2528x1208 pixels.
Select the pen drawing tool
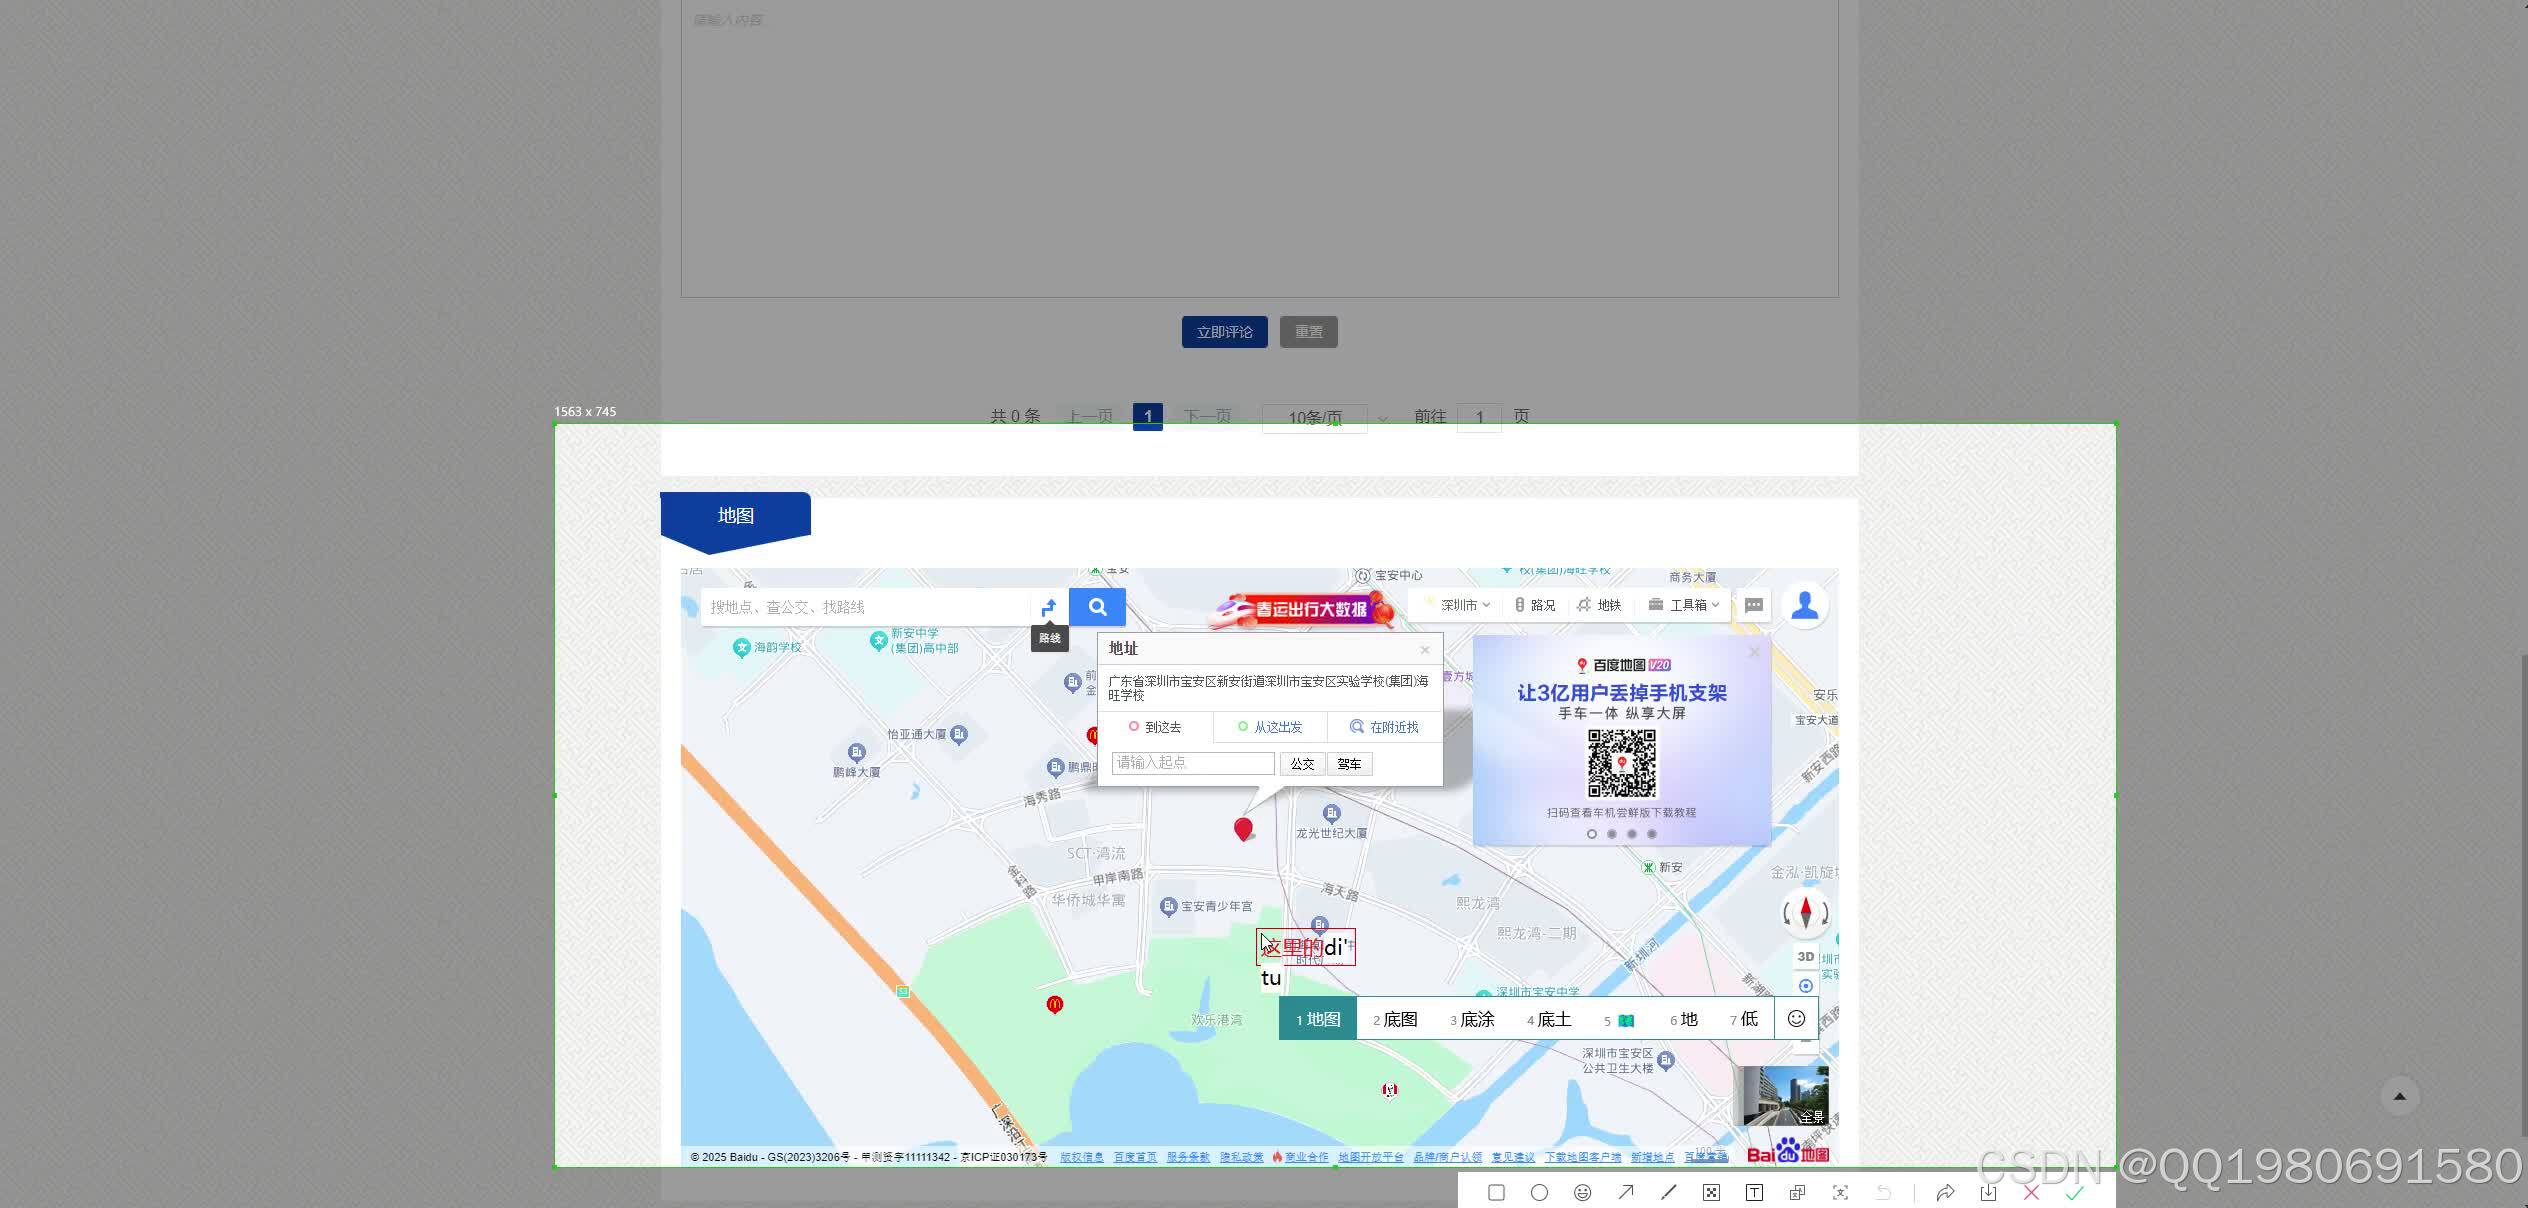1669,1192
